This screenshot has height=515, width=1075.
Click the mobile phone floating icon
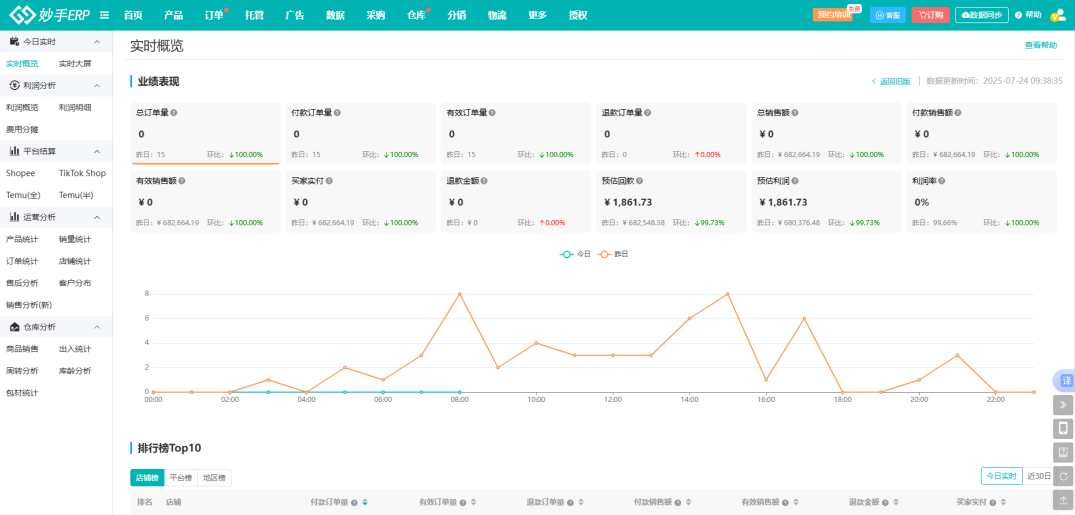point(1063,429)
